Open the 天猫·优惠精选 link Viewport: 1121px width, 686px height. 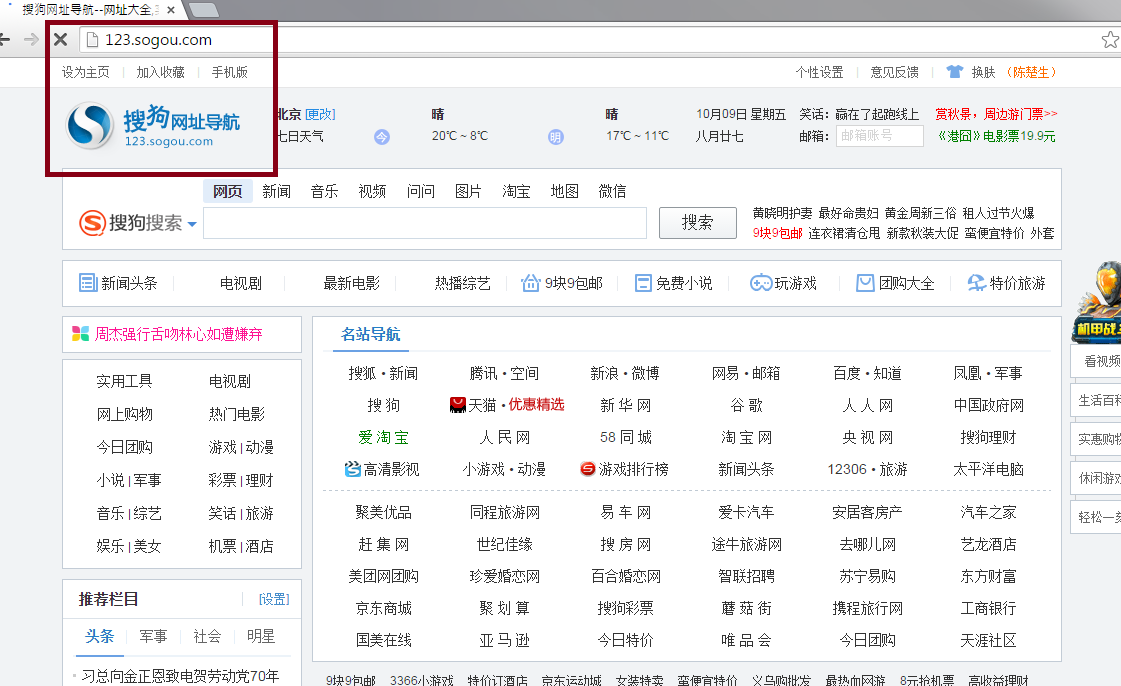pyautogui.click(x=507, y=405)
